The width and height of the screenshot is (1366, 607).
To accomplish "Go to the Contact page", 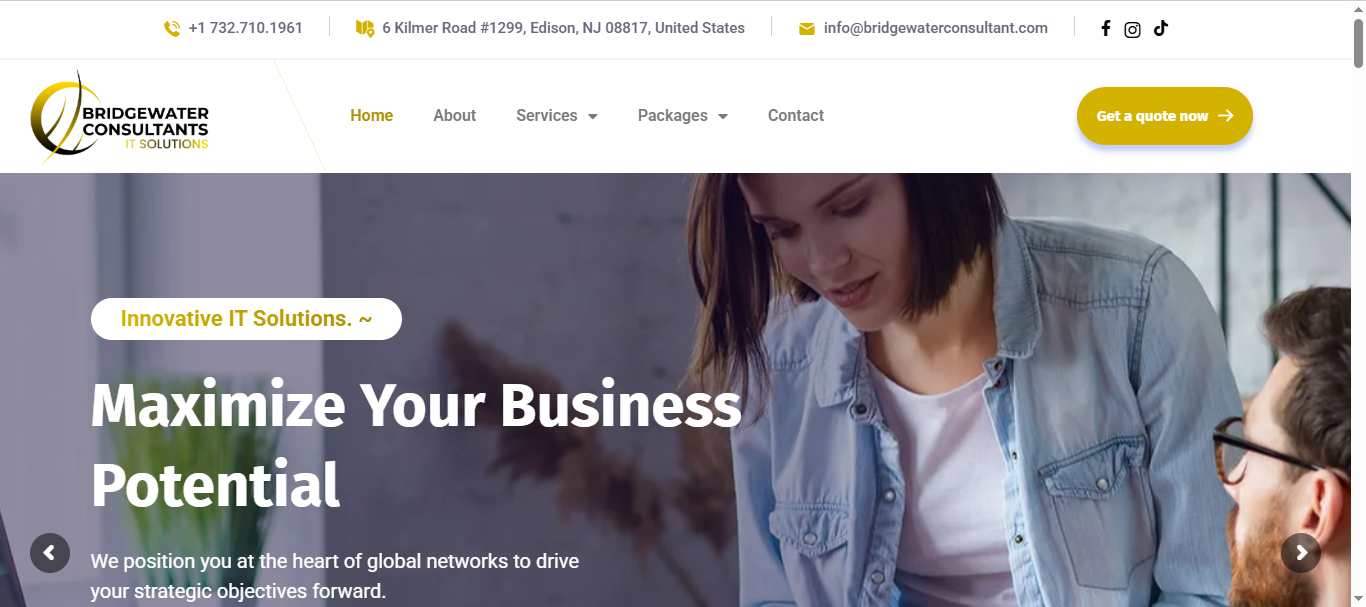I will (x=796, y=115).
